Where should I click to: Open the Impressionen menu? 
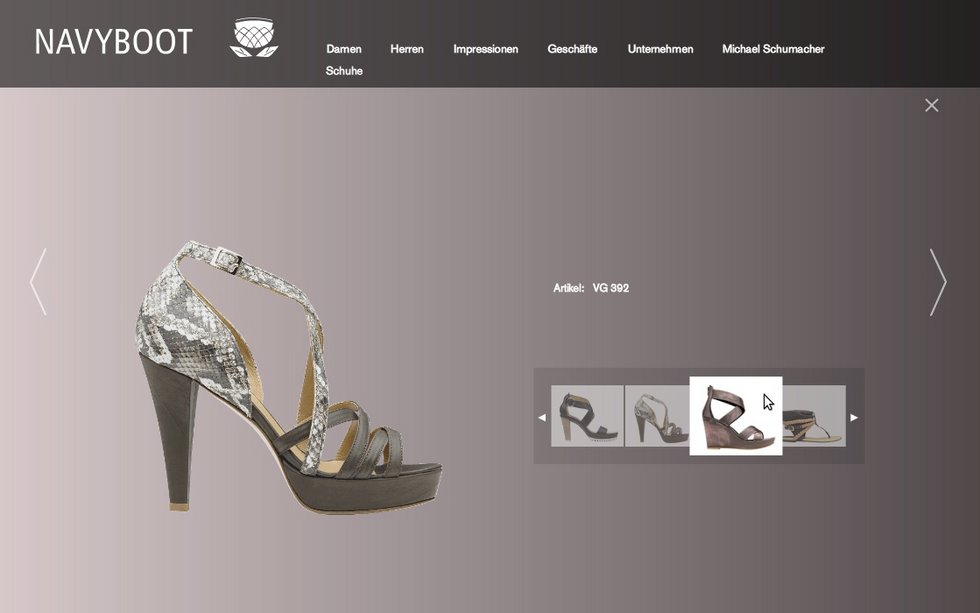pyautogui.click(x=486, y=49)
